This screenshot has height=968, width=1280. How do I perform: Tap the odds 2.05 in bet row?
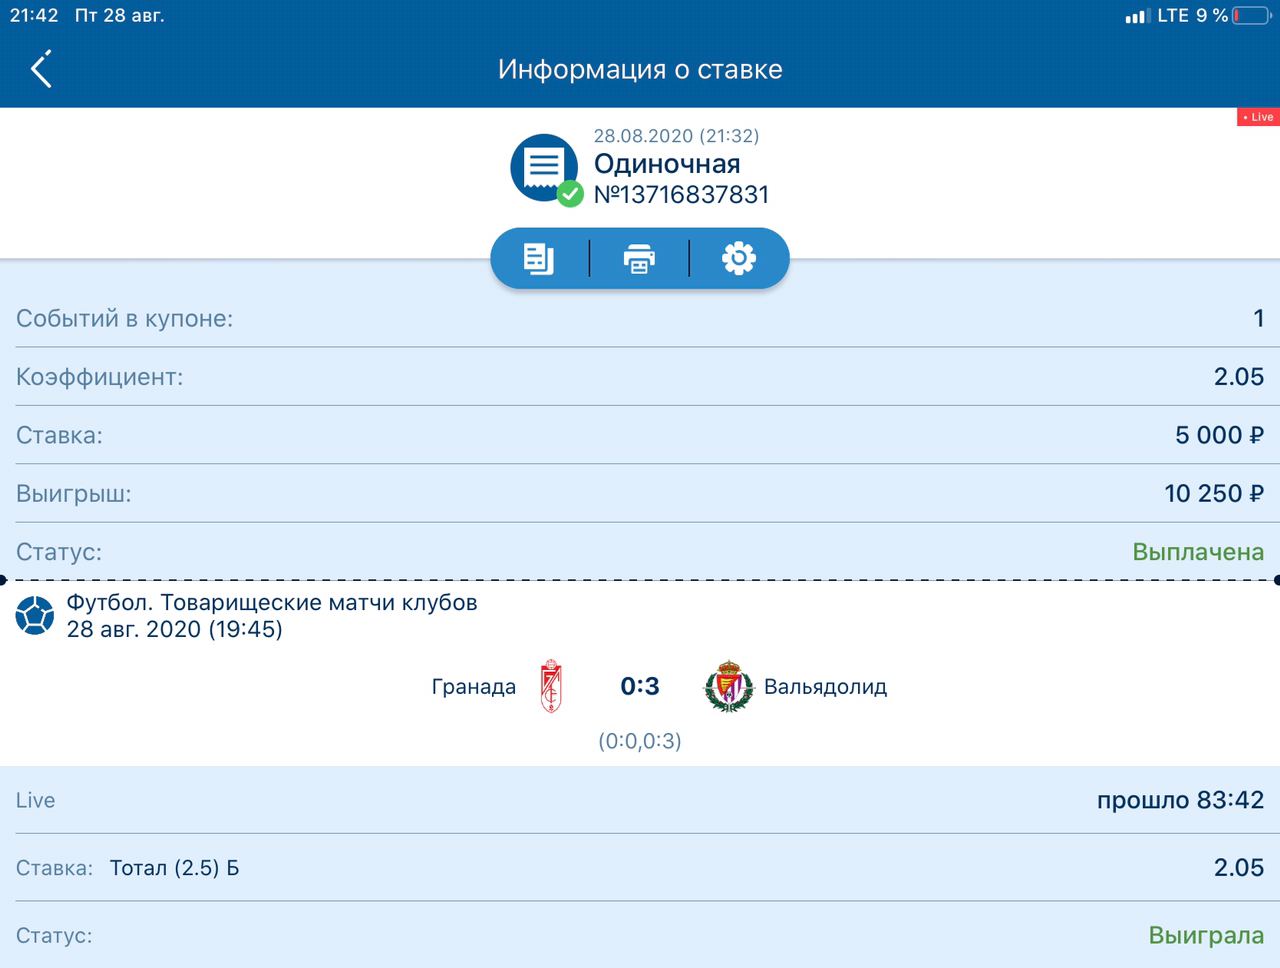pyautogui.click(x=1239, y=868)
